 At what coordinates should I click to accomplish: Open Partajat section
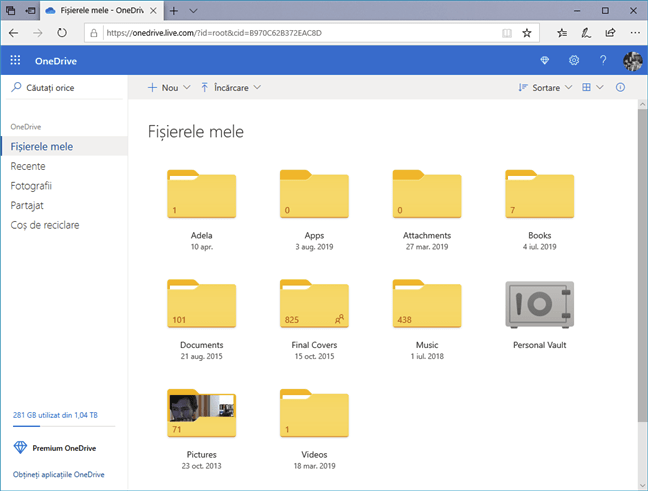click(27, 205)
